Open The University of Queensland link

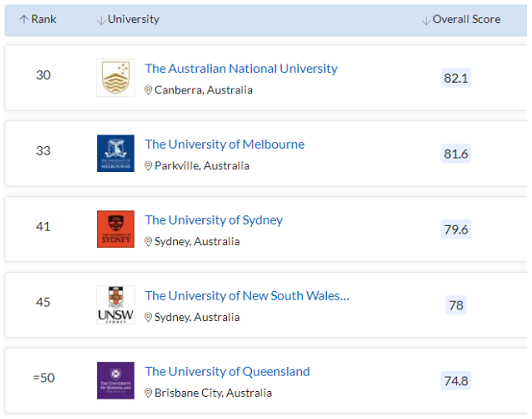point(227,372)
